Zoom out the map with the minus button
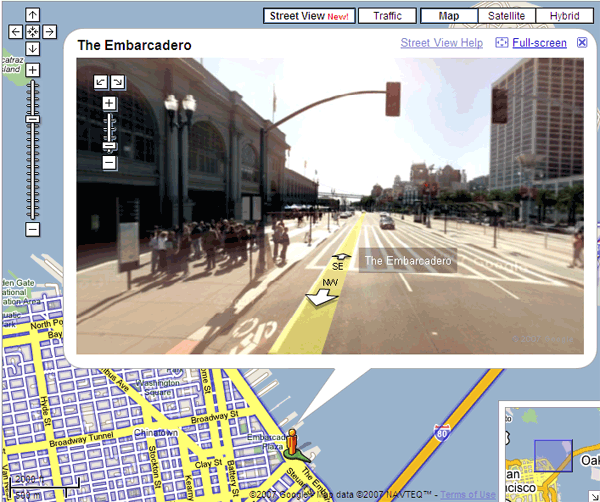600x502 pixels. 33,230
